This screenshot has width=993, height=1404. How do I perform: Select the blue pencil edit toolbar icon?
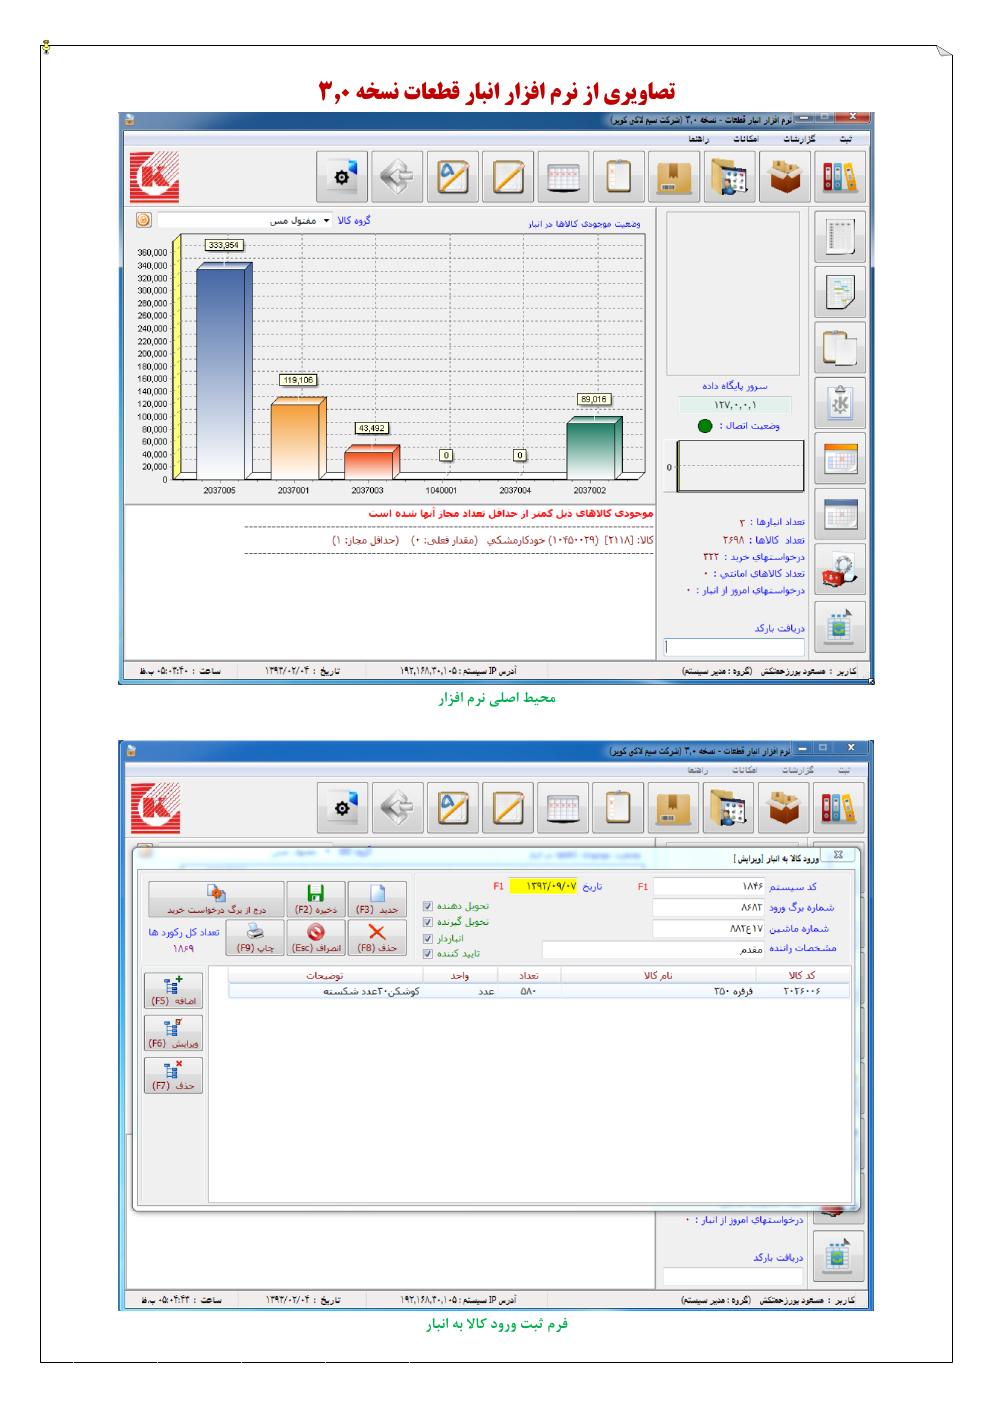pyautogui.click(x=453, y=177)
